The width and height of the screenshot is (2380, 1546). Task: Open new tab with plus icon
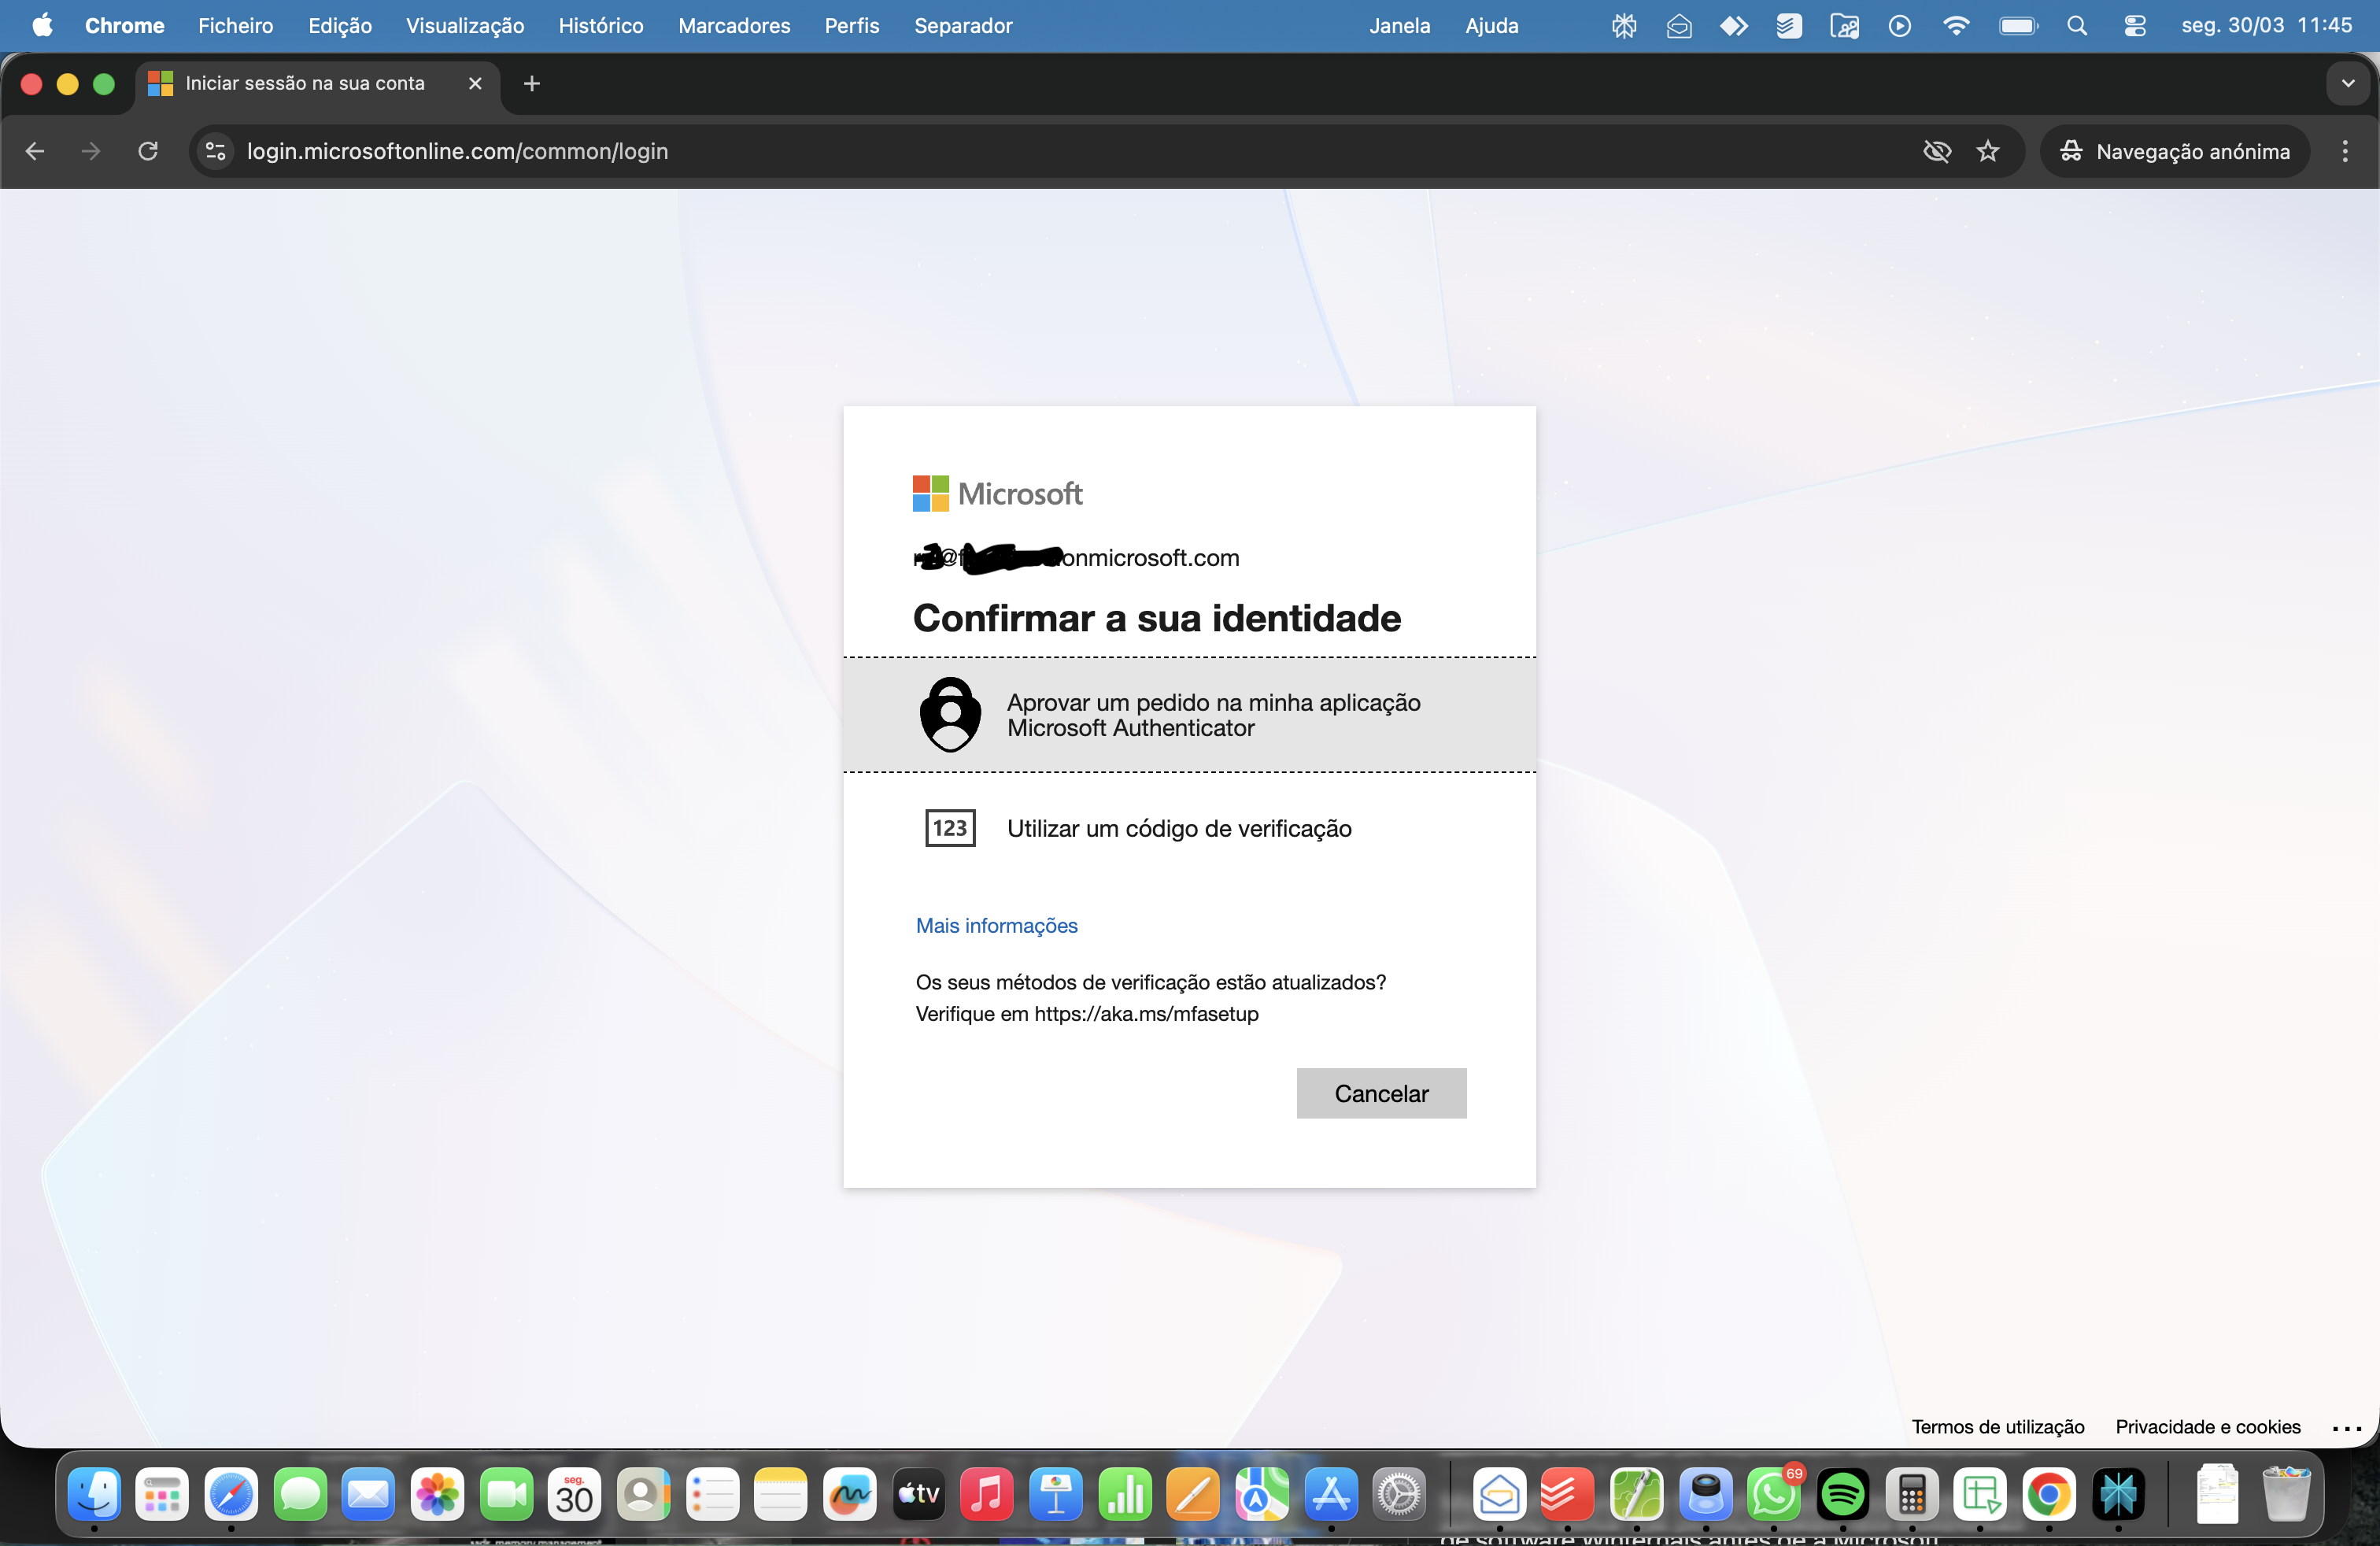[532, 84]
